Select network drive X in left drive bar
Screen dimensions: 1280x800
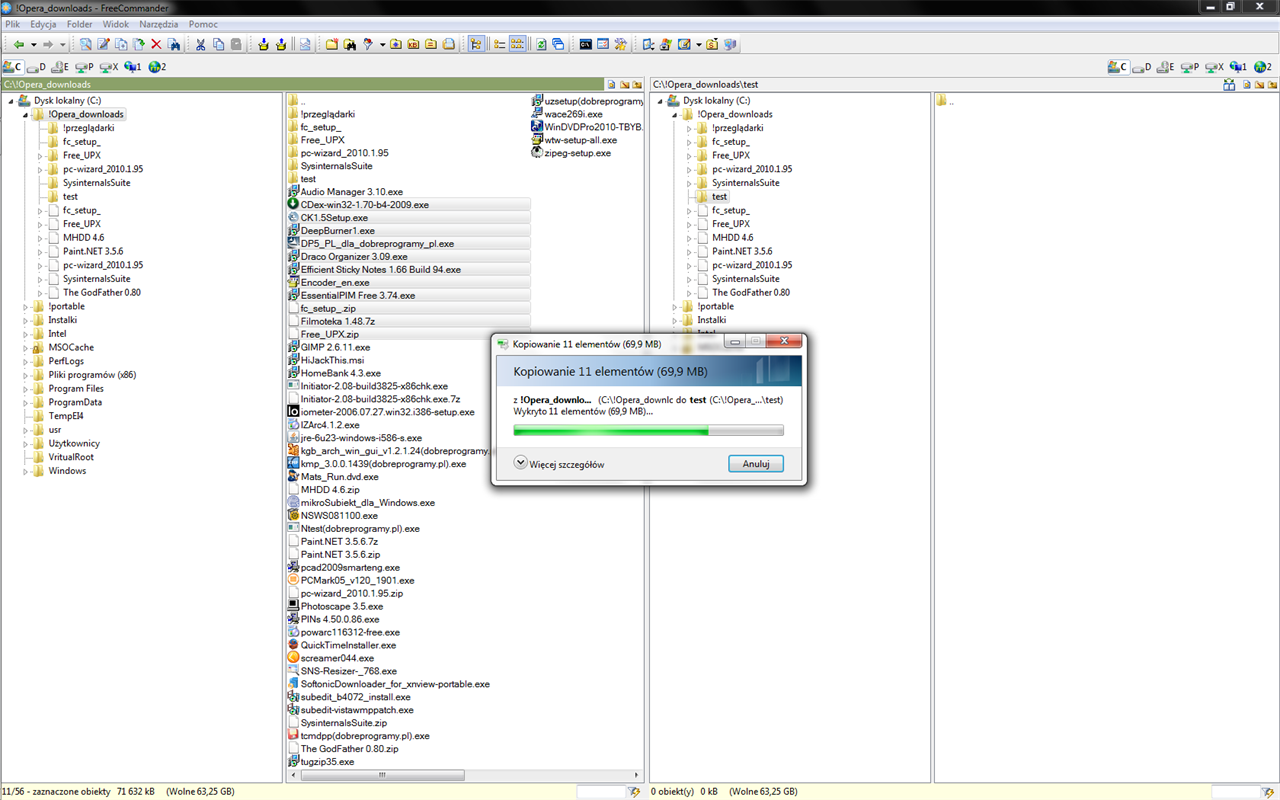pos(108,67)
